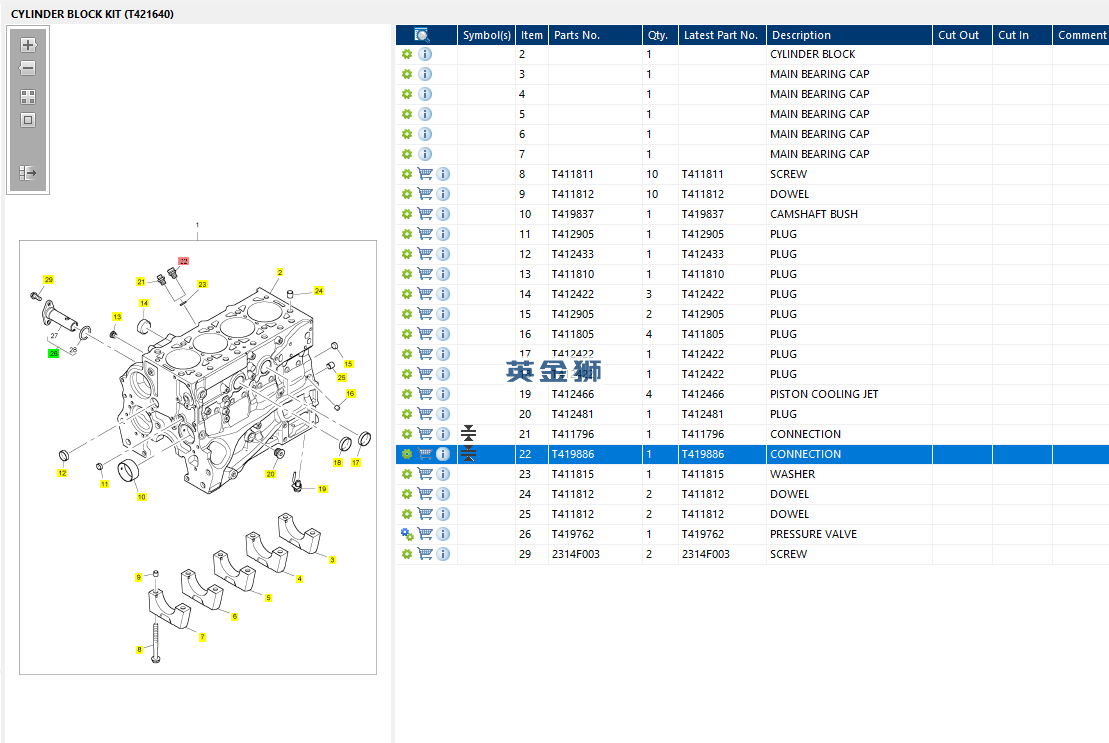Click the symbol icon in row 21

coord(469,434)
